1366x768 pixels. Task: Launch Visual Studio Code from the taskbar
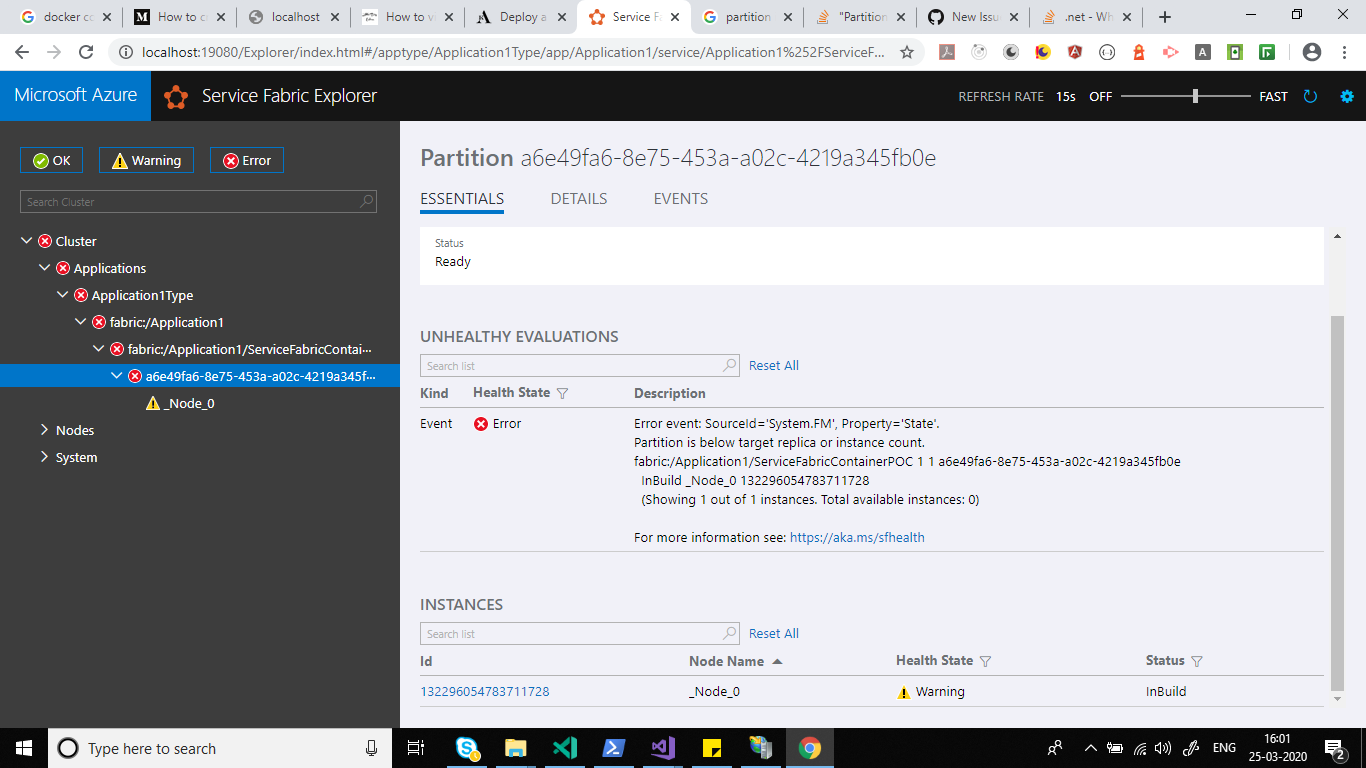click(565, 747)
